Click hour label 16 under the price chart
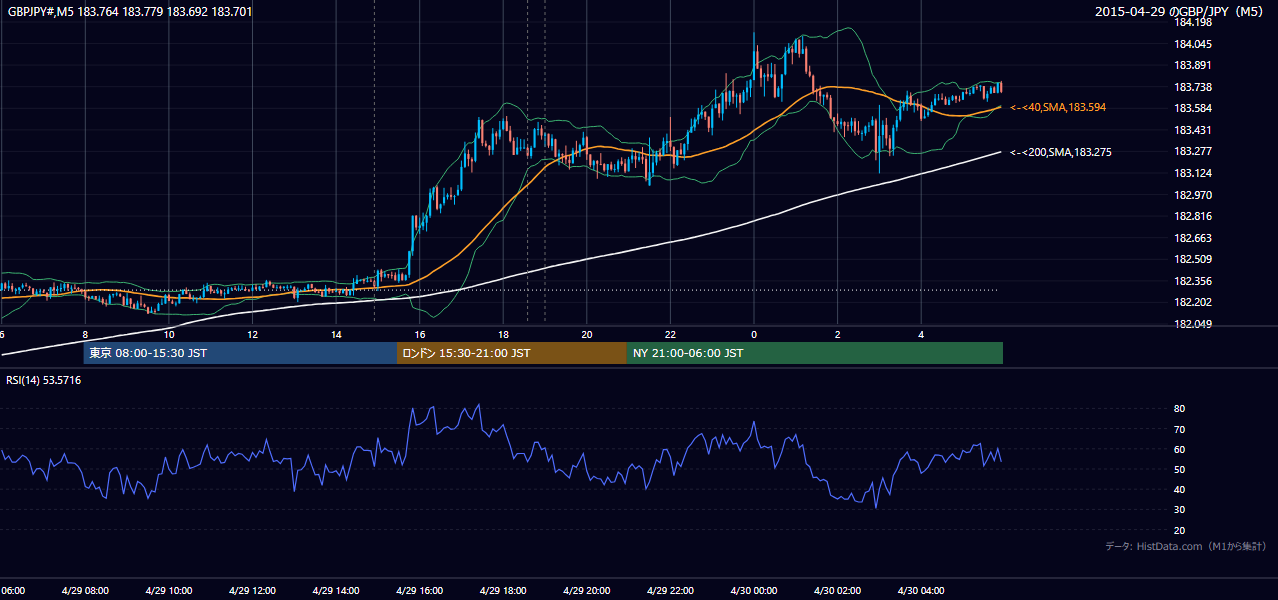 click(420, 335)
